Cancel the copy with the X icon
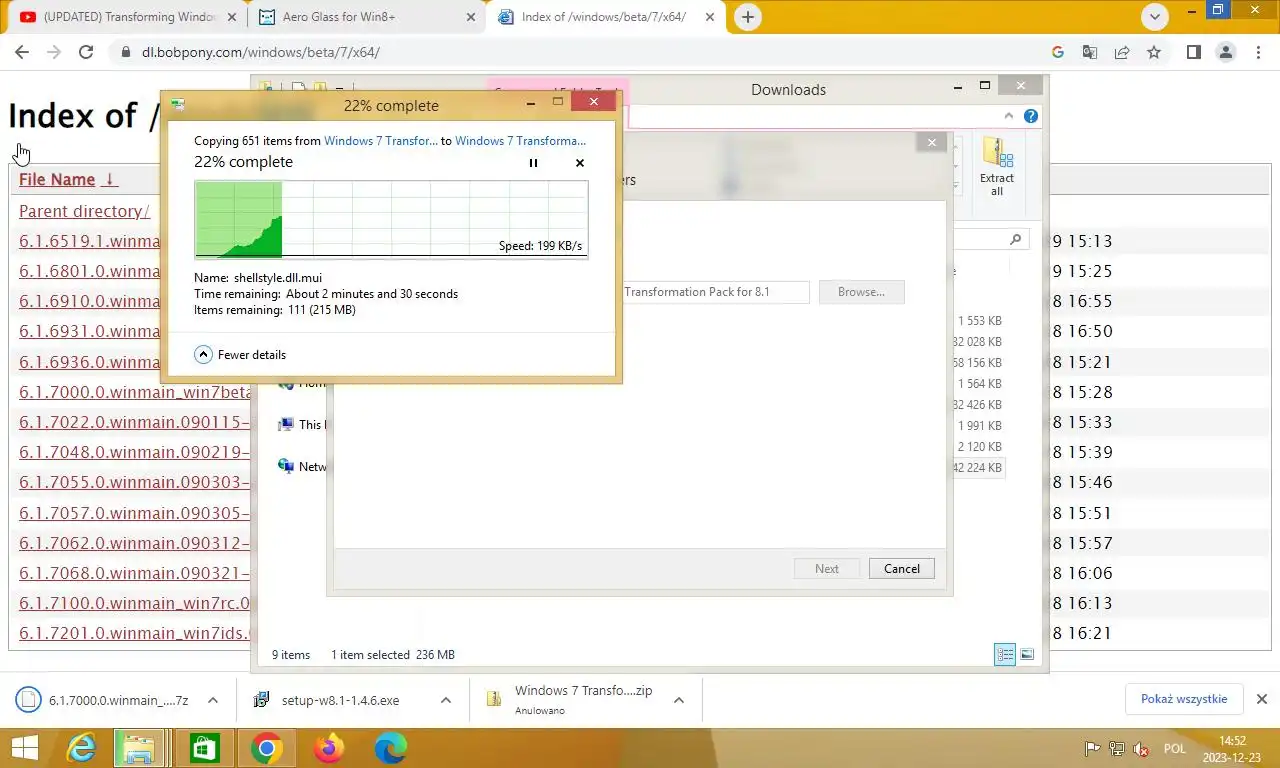This screenshot has width=1280, height=768. [x=580, y=163]
